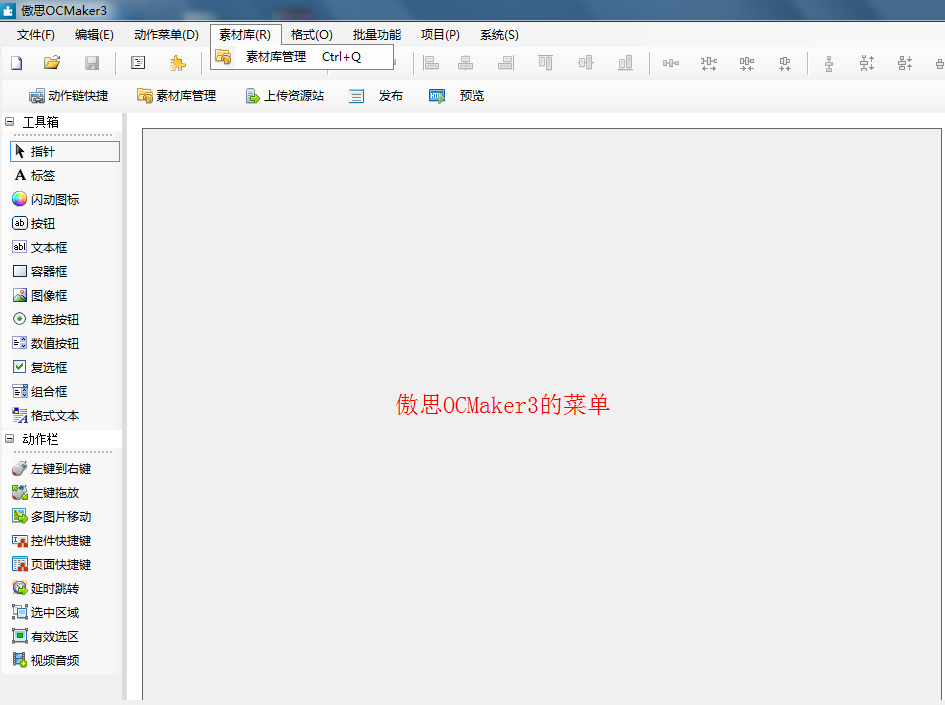This screenshot has height=705, width=945.
Task: Close the 素材库(R) menu
Action: pyautogui.click(x=245, y=35)
